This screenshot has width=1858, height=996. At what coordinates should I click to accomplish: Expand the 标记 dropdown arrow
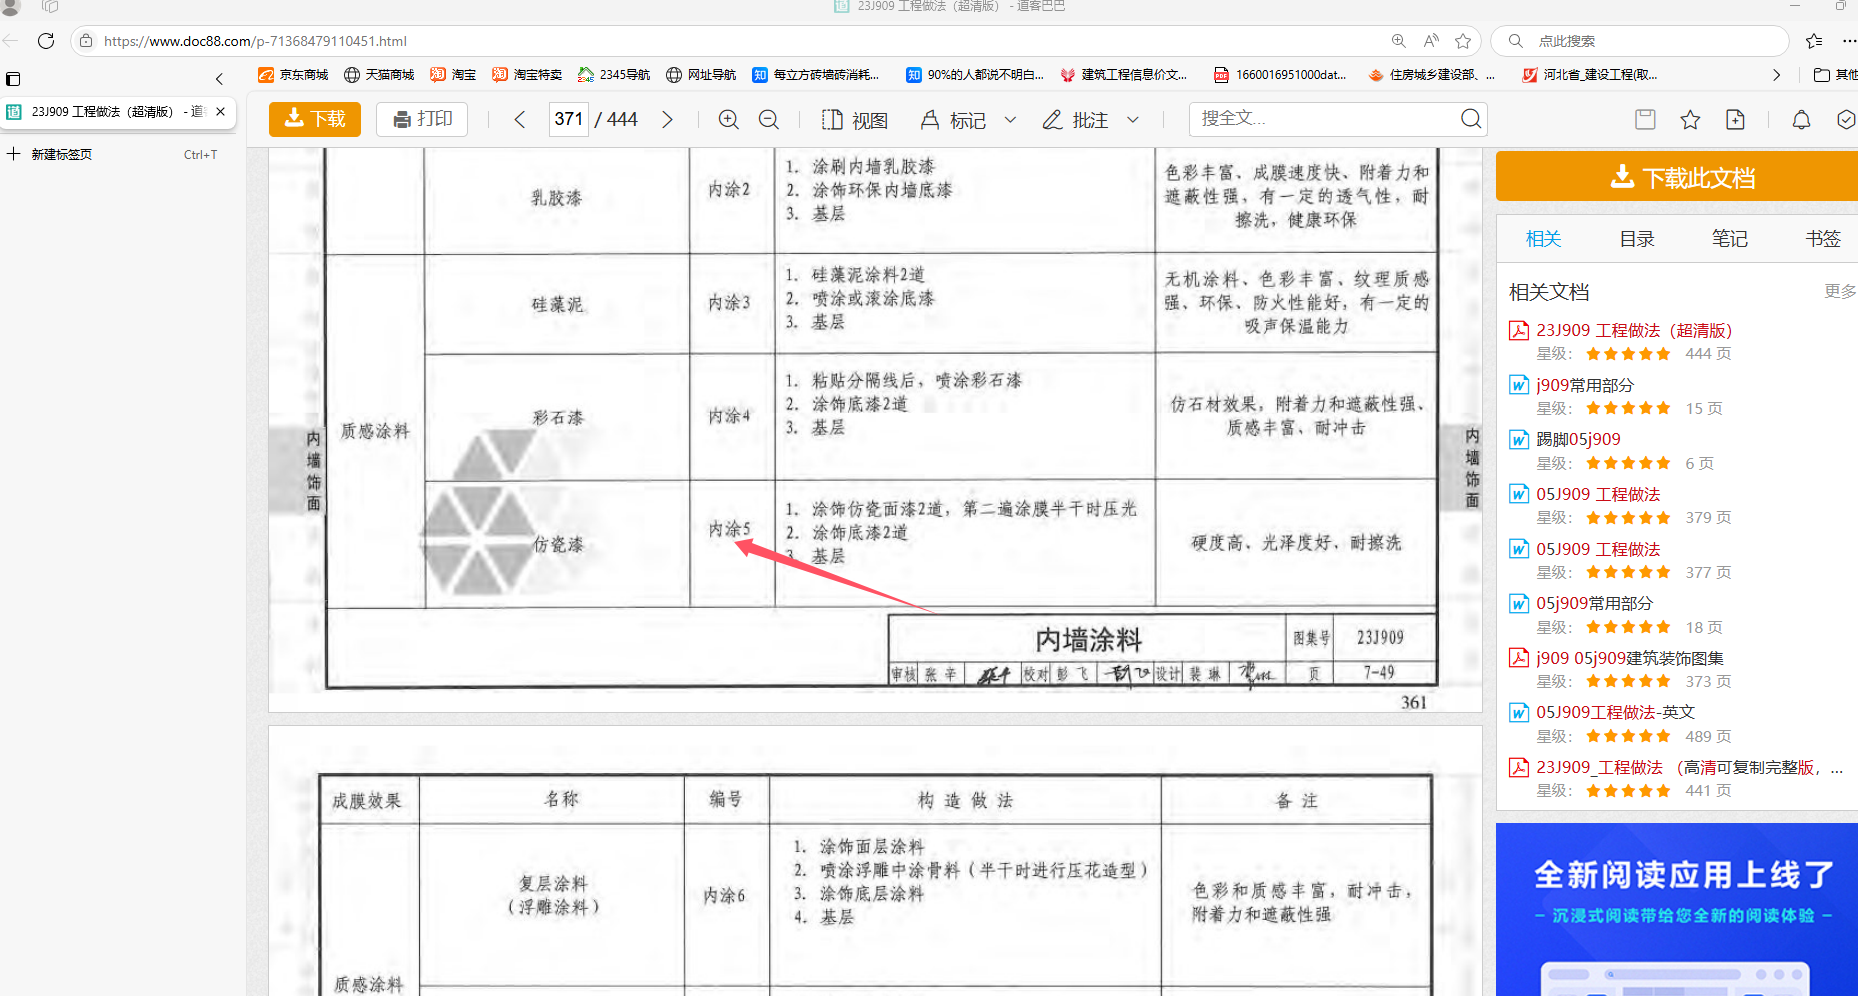1011,120
